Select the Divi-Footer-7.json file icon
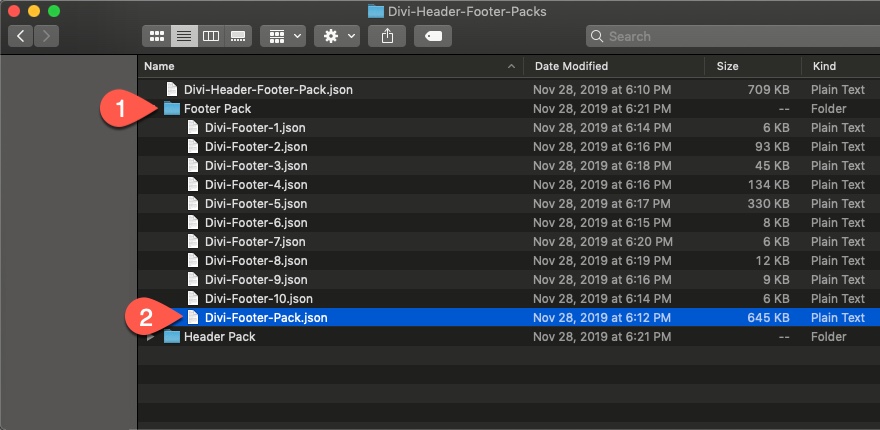The height and width of the screenshot is (430, 880). pos(192,241)
